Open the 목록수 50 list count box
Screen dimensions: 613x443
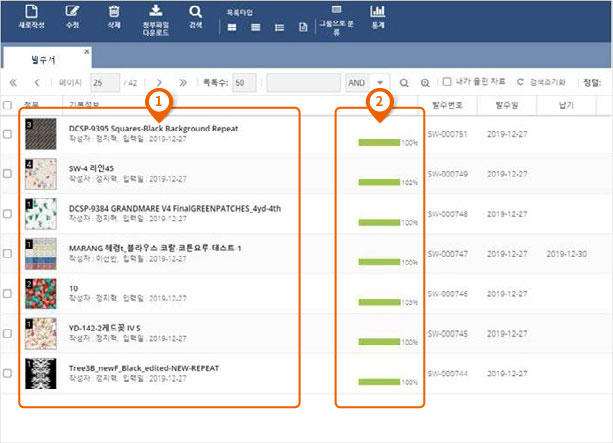(246, 83)
